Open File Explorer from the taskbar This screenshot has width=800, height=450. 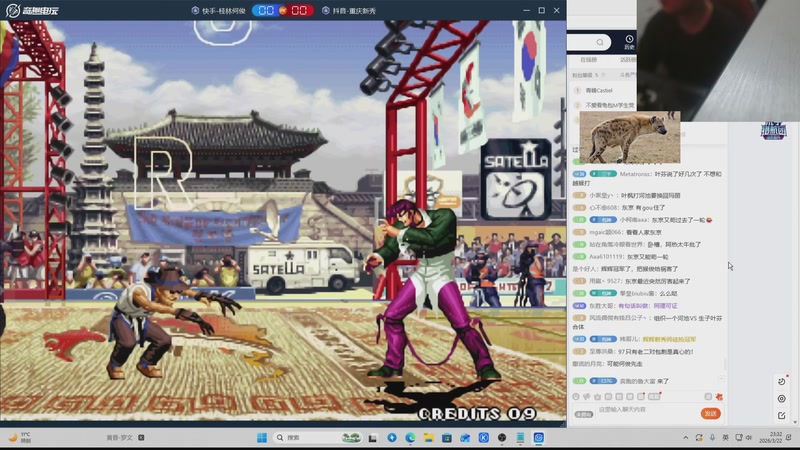(x=429, y=437)
